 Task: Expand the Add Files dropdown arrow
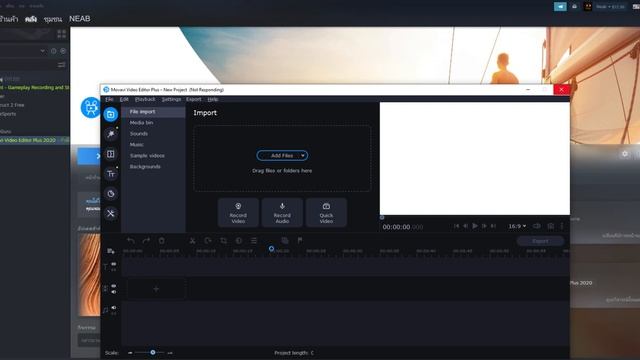pos(303,156)
